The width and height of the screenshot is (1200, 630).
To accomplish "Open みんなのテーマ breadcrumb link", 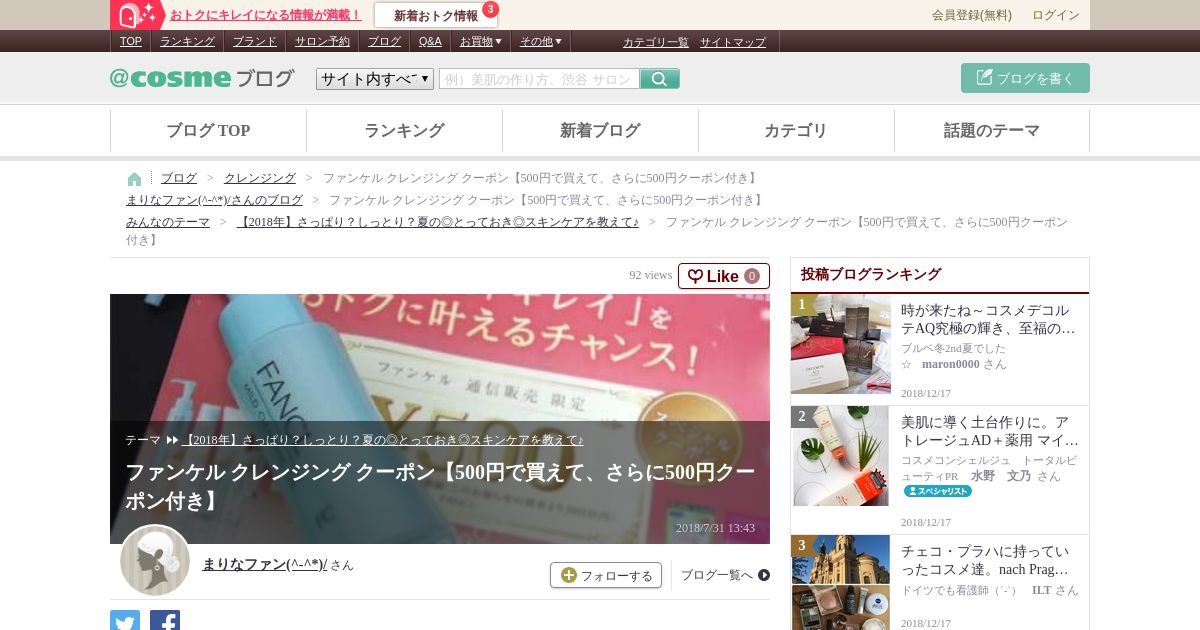I will (168, 222).
